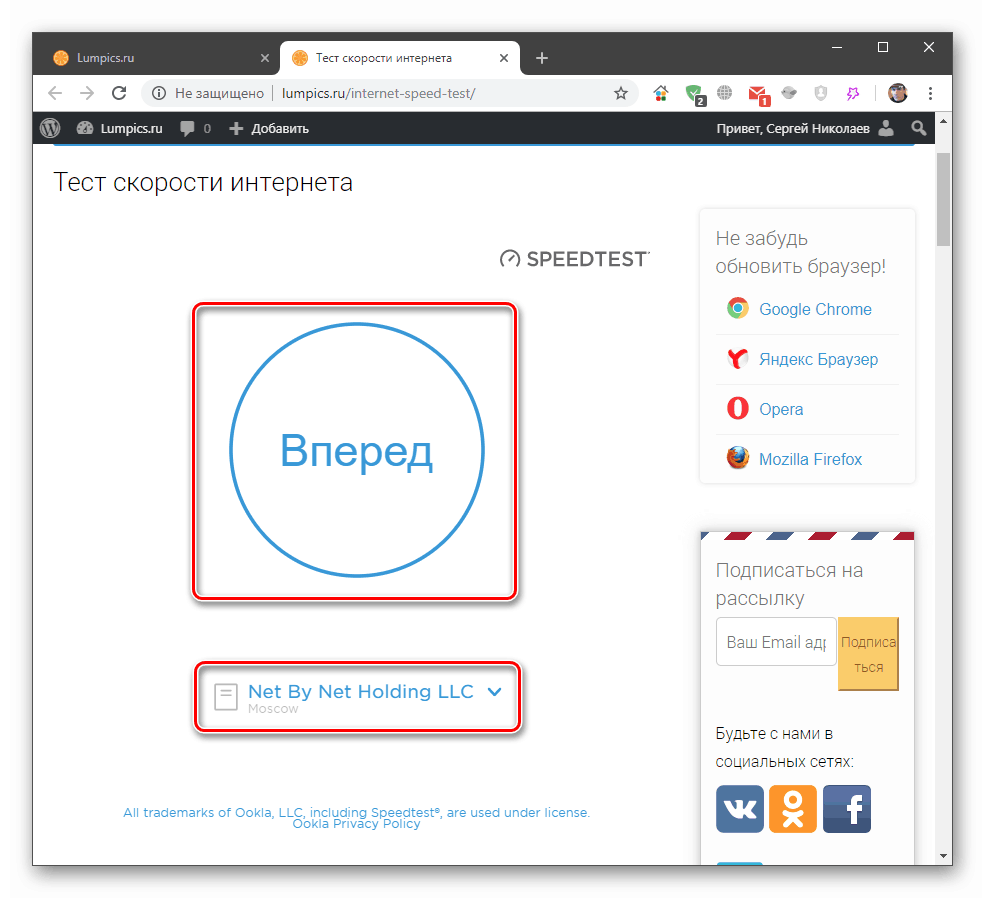The image size is (985, 898).
Task: Click the gray shield extension icon
Action: point(820,94)
